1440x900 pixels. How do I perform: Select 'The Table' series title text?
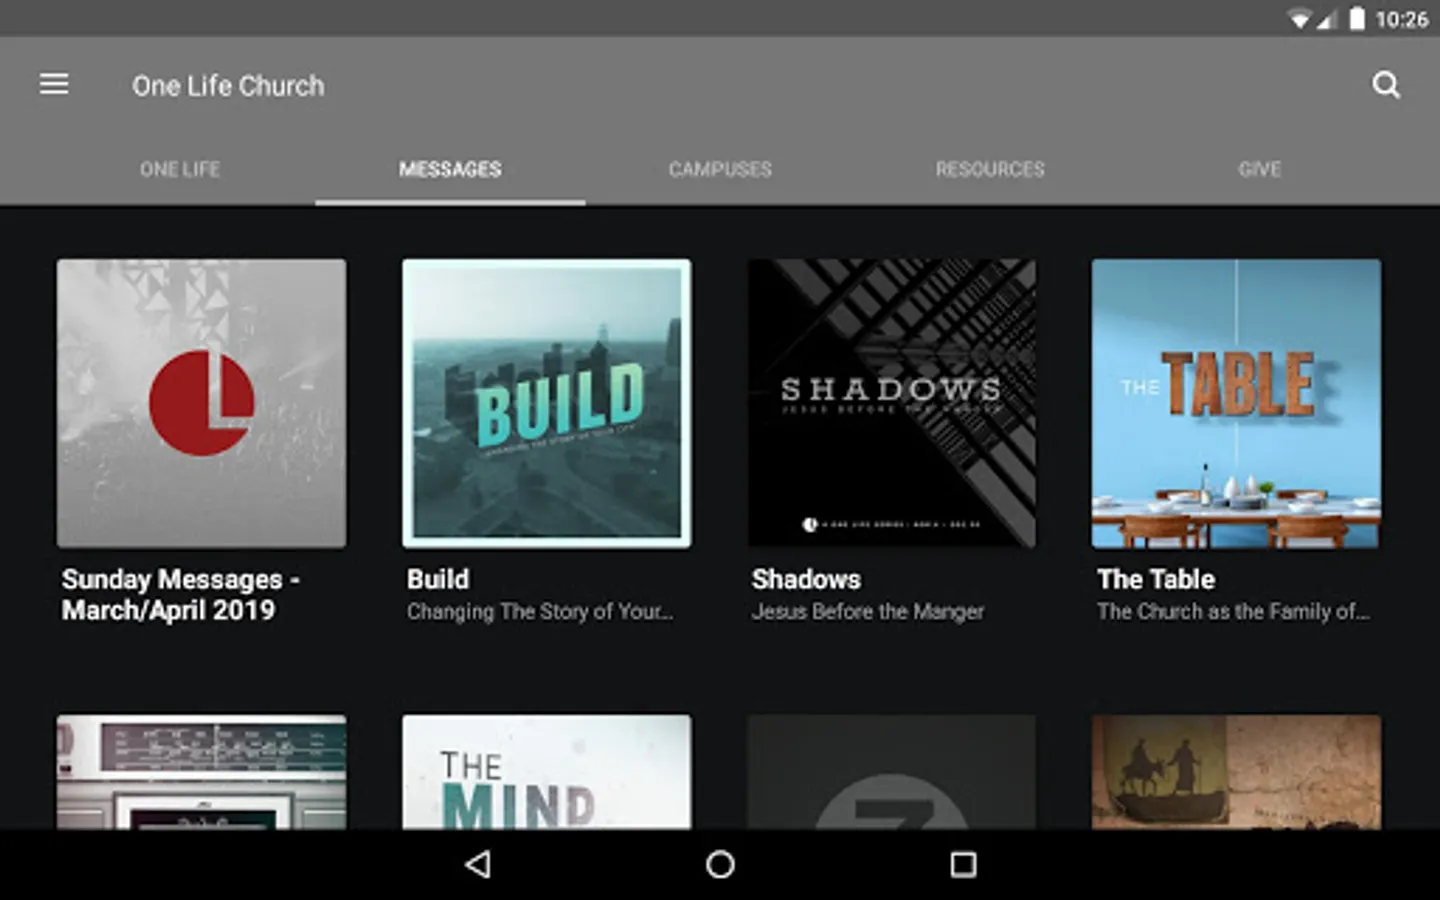[x=1156, y=579]
